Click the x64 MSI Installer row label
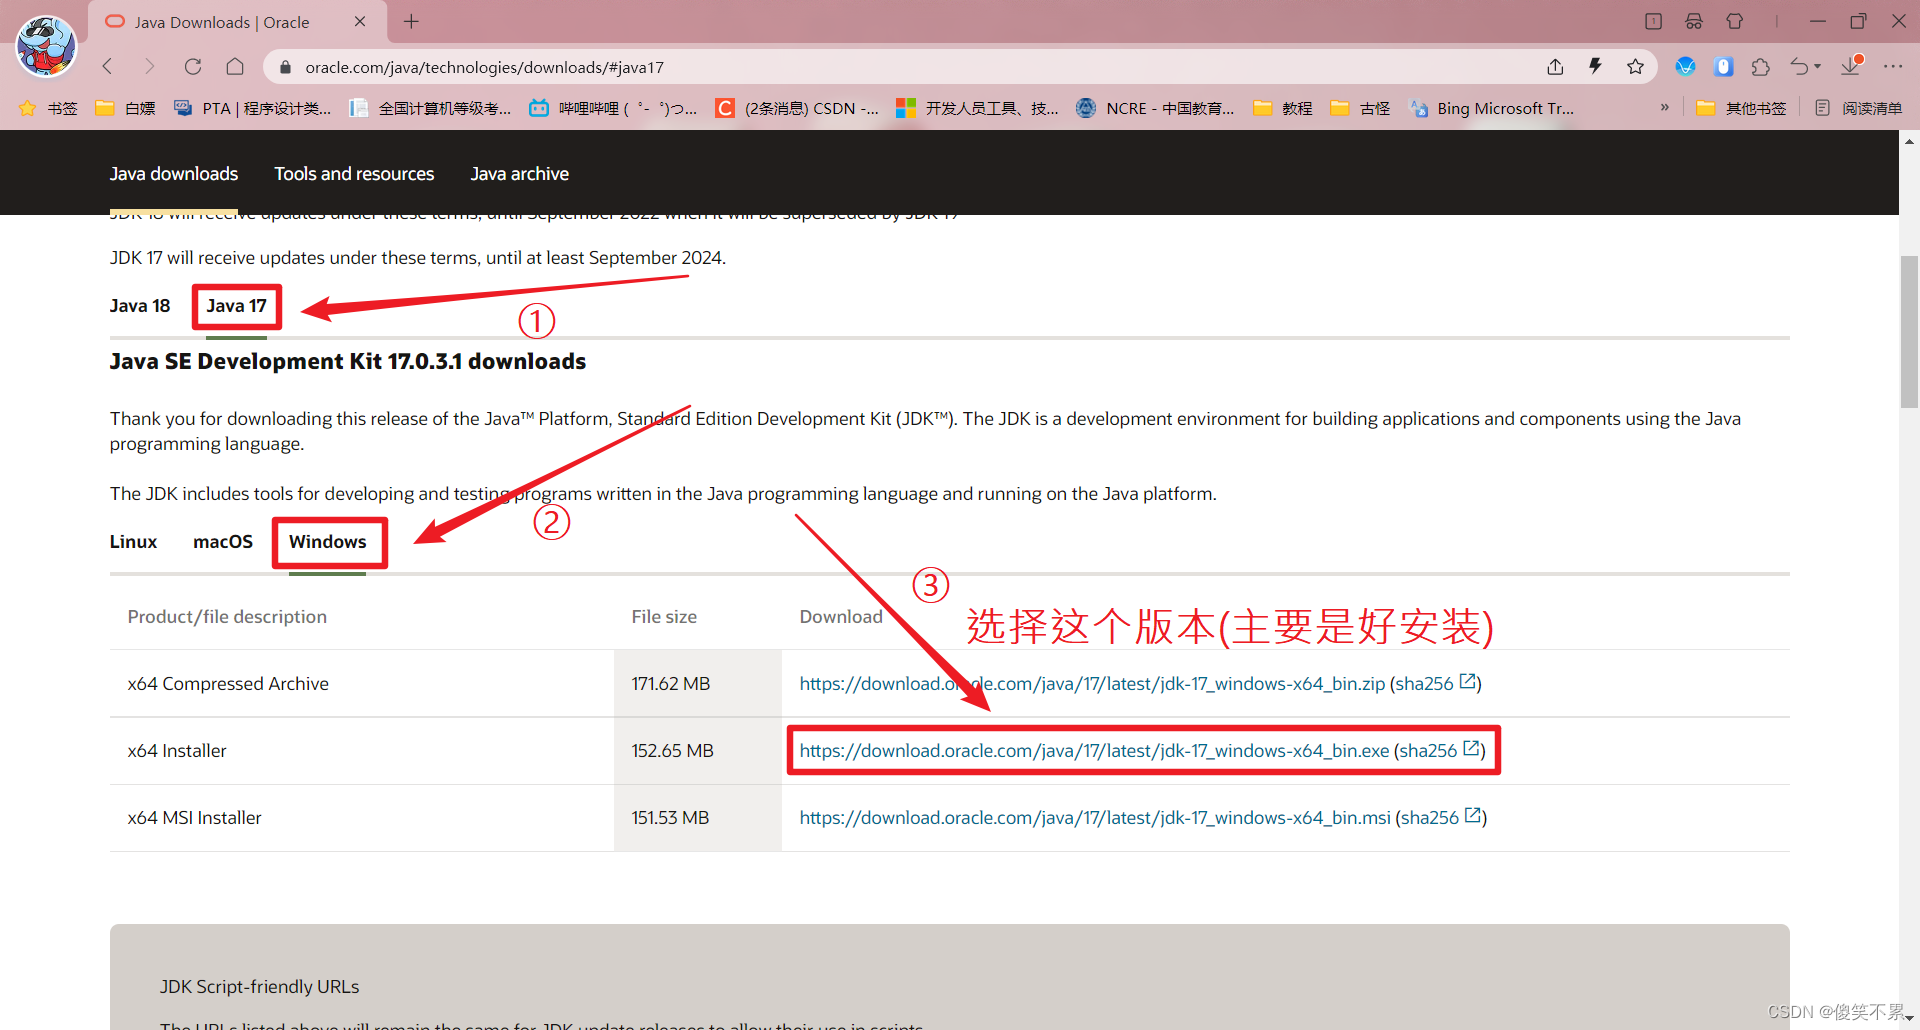This screenshot has height=1030, width=1920. pyautogui.click(x=195, y=818)
